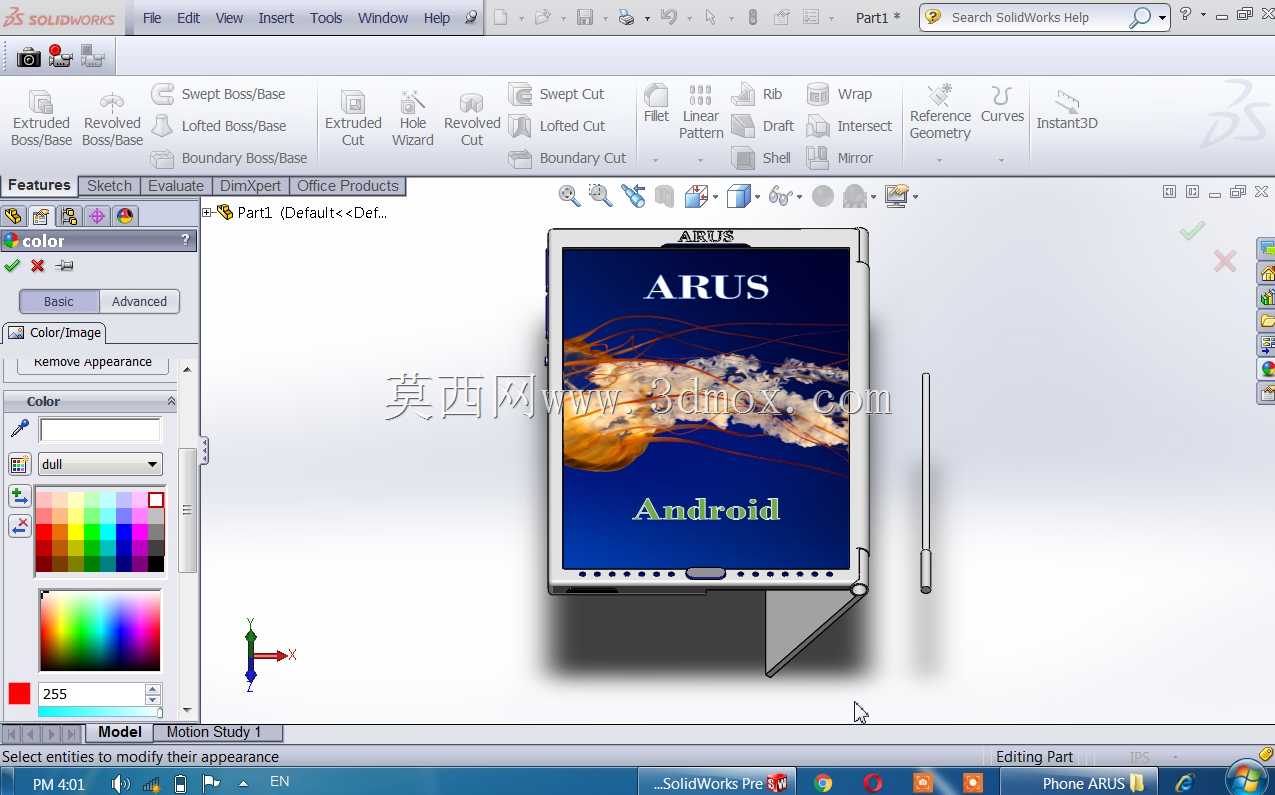
Task: Toggle Instant3D mode
Action: (x=1067, y=110)
